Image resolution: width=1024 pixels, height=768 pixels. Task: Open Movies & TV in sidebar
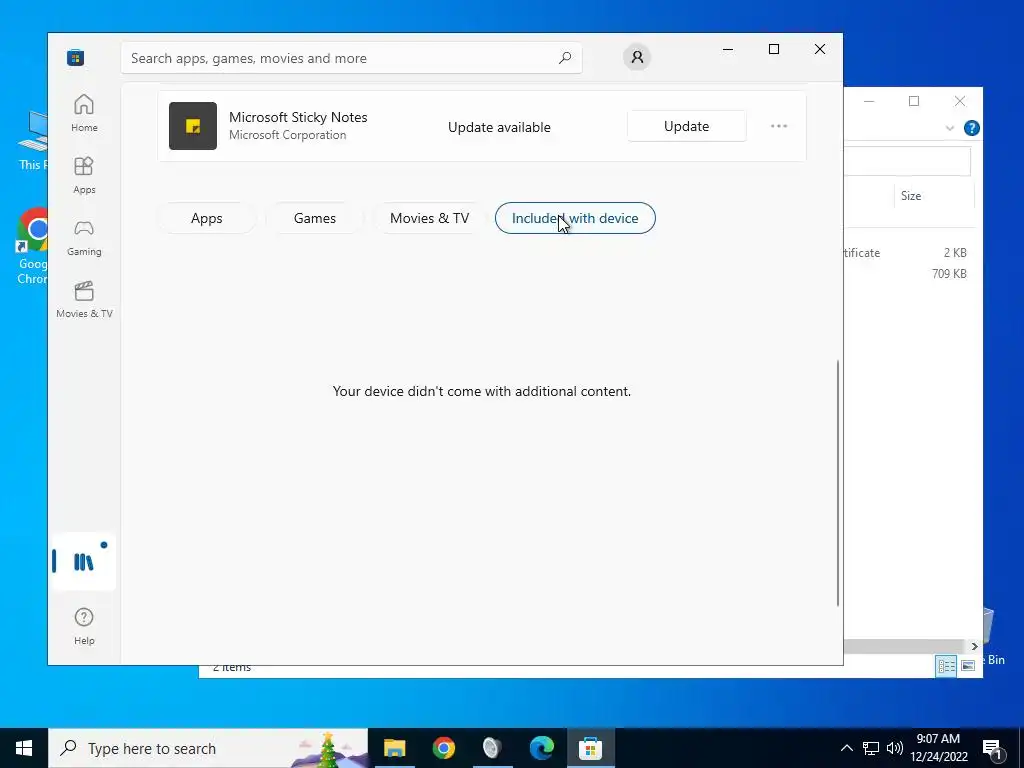click(84, 299)
